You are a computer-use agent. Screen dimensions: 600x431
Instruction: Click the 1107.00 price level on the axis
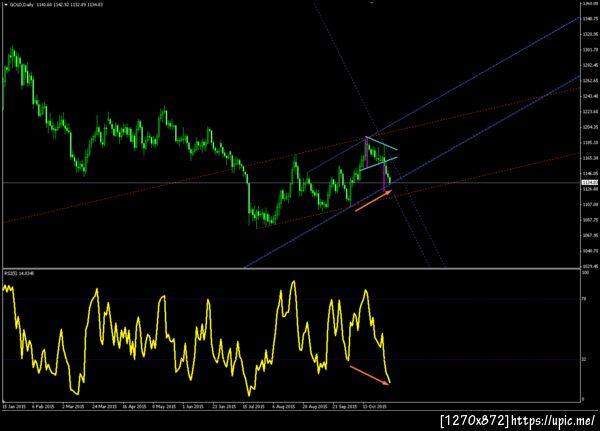pos(590,204)
